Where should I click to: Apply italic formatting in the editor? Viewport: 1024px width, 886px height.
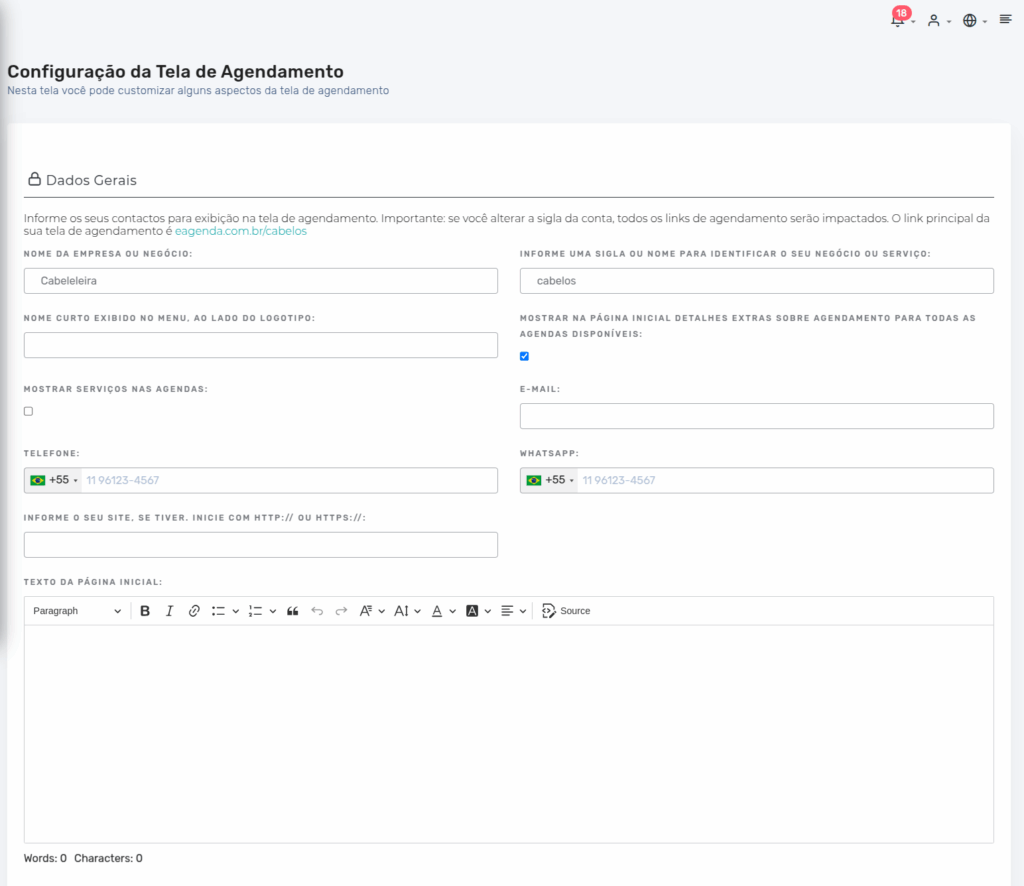point(169,611)
